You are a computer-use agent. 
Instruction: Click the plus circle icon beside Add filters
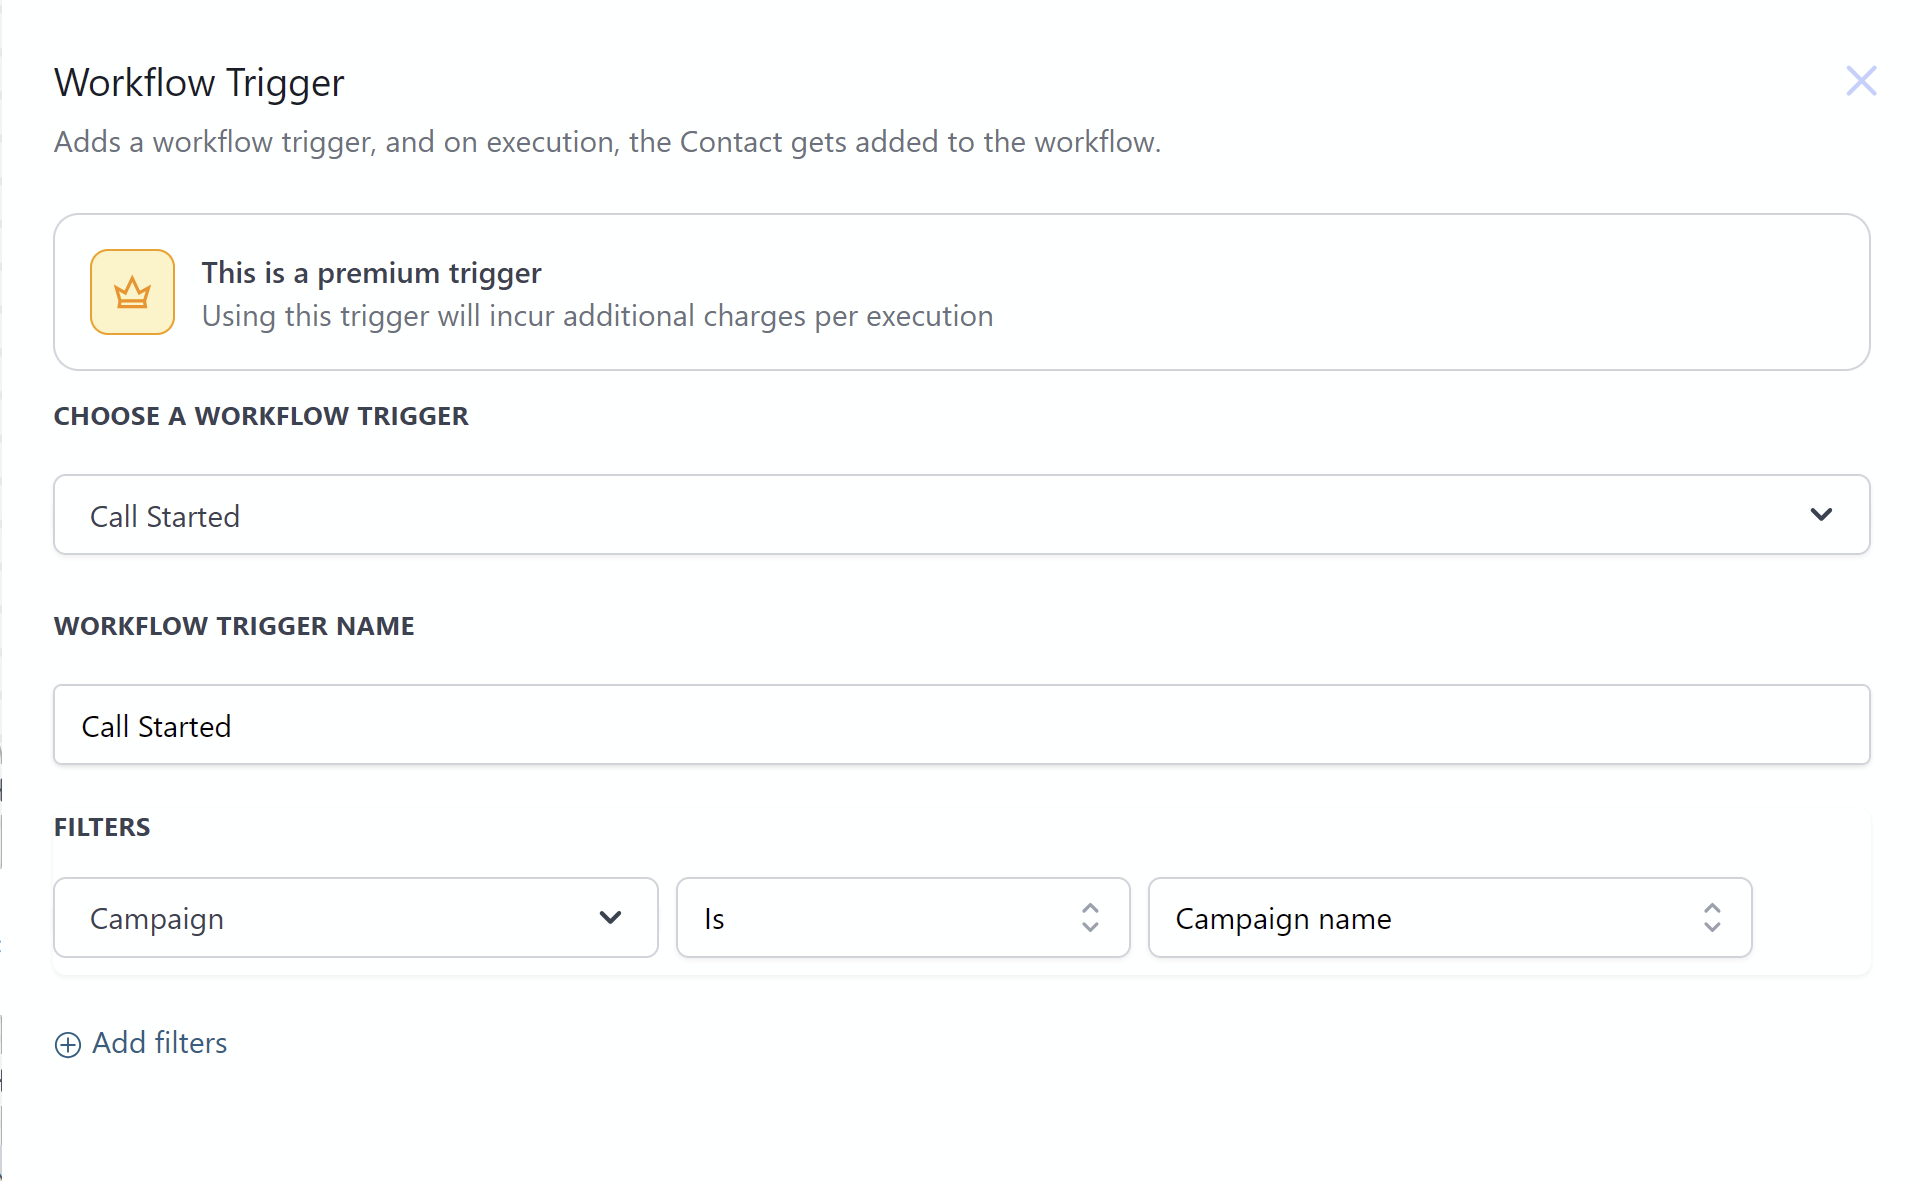pyautogui.click(x=67, y=1044)
